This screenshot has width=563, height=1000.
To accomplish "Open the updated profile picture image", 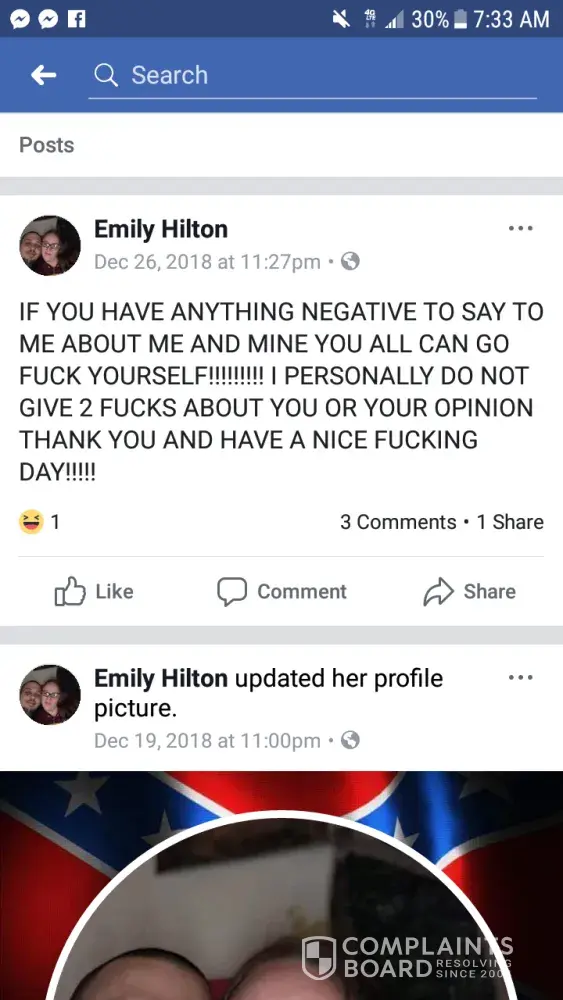I will 281,885.
